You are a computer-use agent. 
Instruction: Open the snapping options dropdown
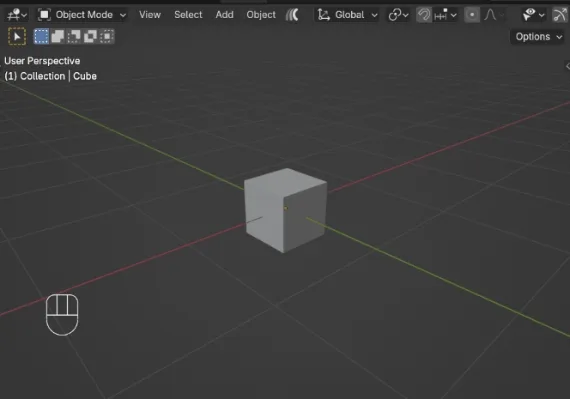(x=445, y=15)
